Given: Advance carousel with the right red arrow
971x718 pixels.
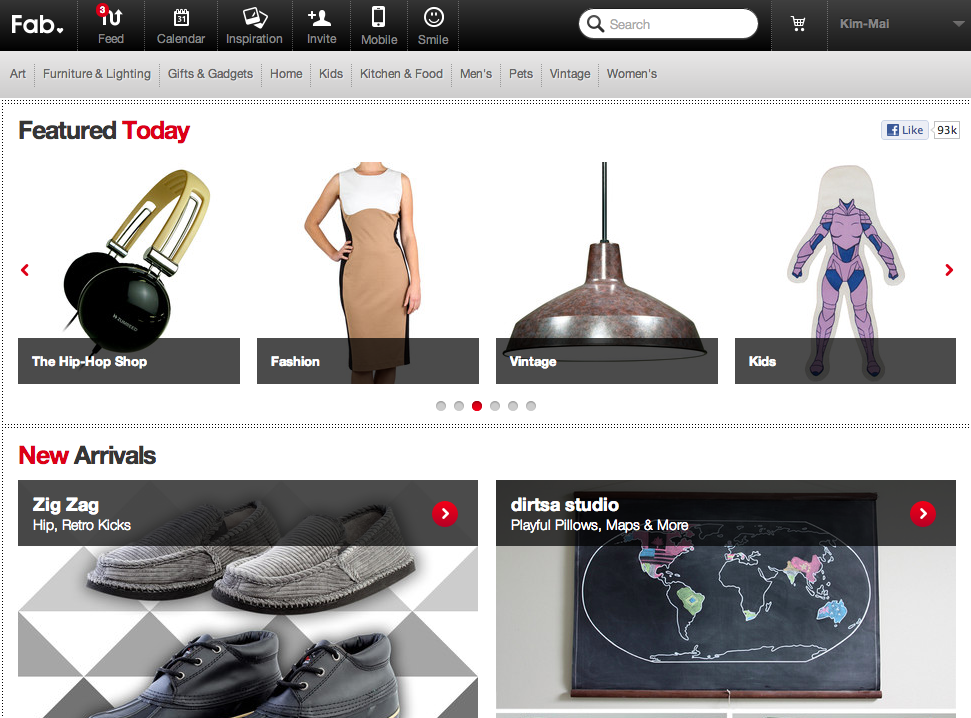Looking at the screenshot, I should (949, 270).
